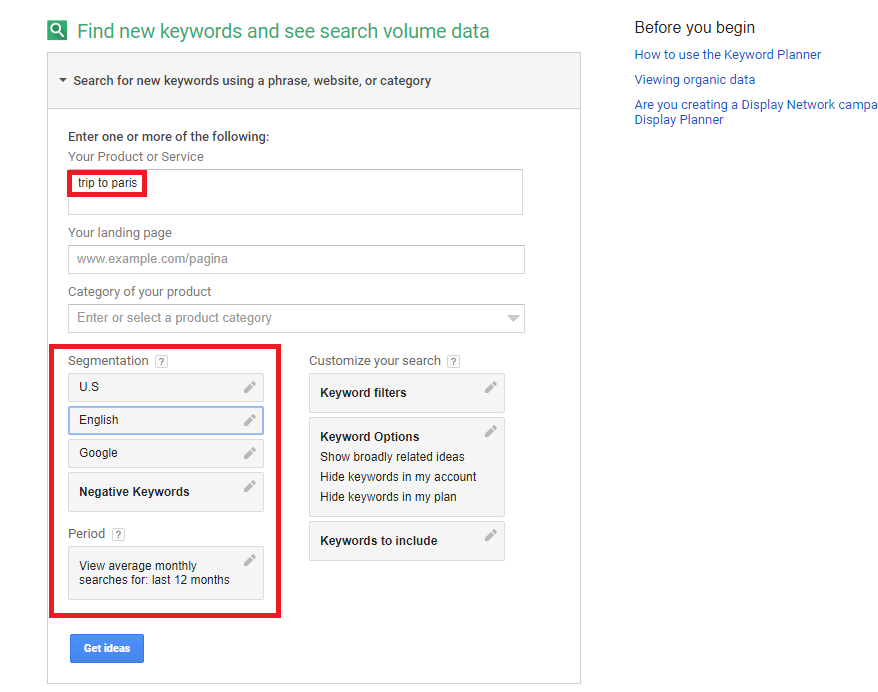Click the pencil icon on English language
Viewport: 878px width, 692px height.
click(x=250, y=420)
